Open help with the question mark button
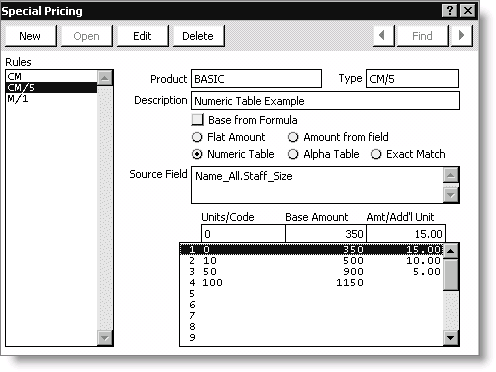This screenshot has width=496, height=372. click(x=449, y=11)
